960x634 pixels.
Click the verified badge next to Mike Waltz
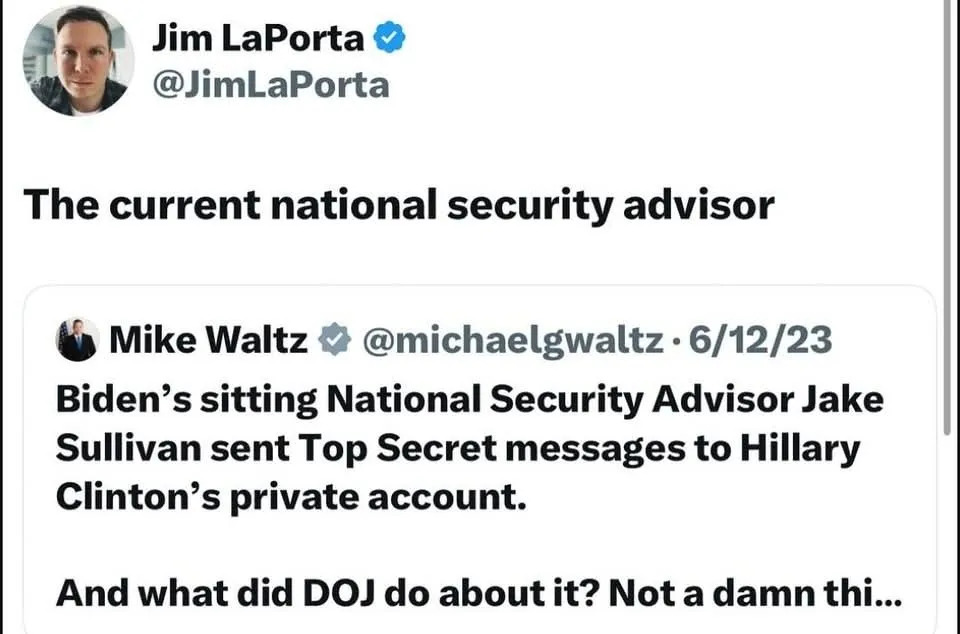pyautogui.click(x=333, y=342)
